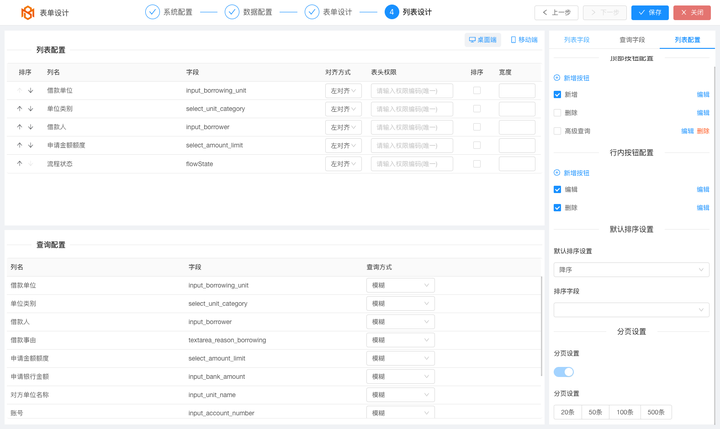Move 流程状态 row up with arrow
Image resolution: width=720 pixels, height=429 pixels.
pyautogui.click(x=19, y=164)
